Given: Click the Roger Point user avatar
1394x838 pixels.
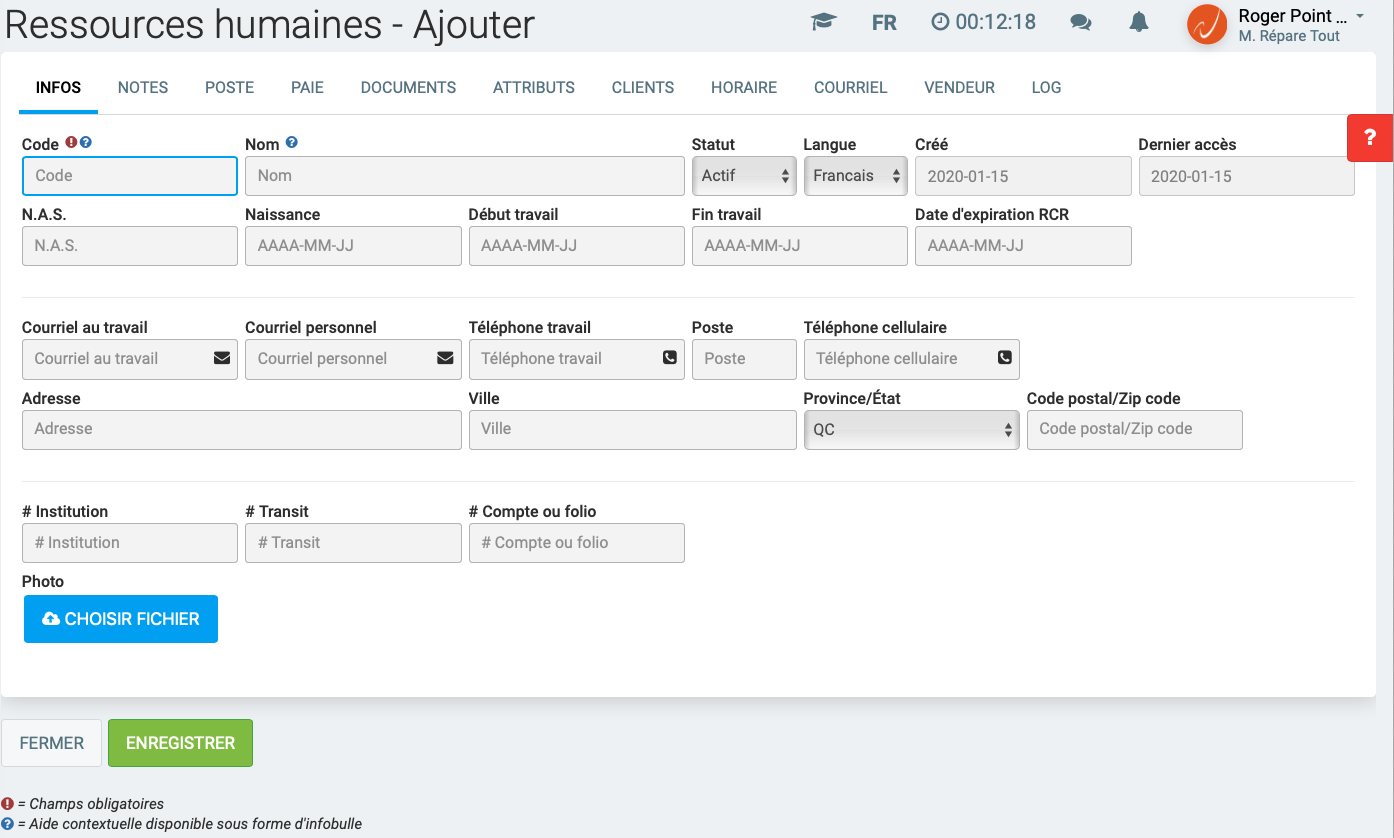Looking at the screenshot, I should point(1207,24).
